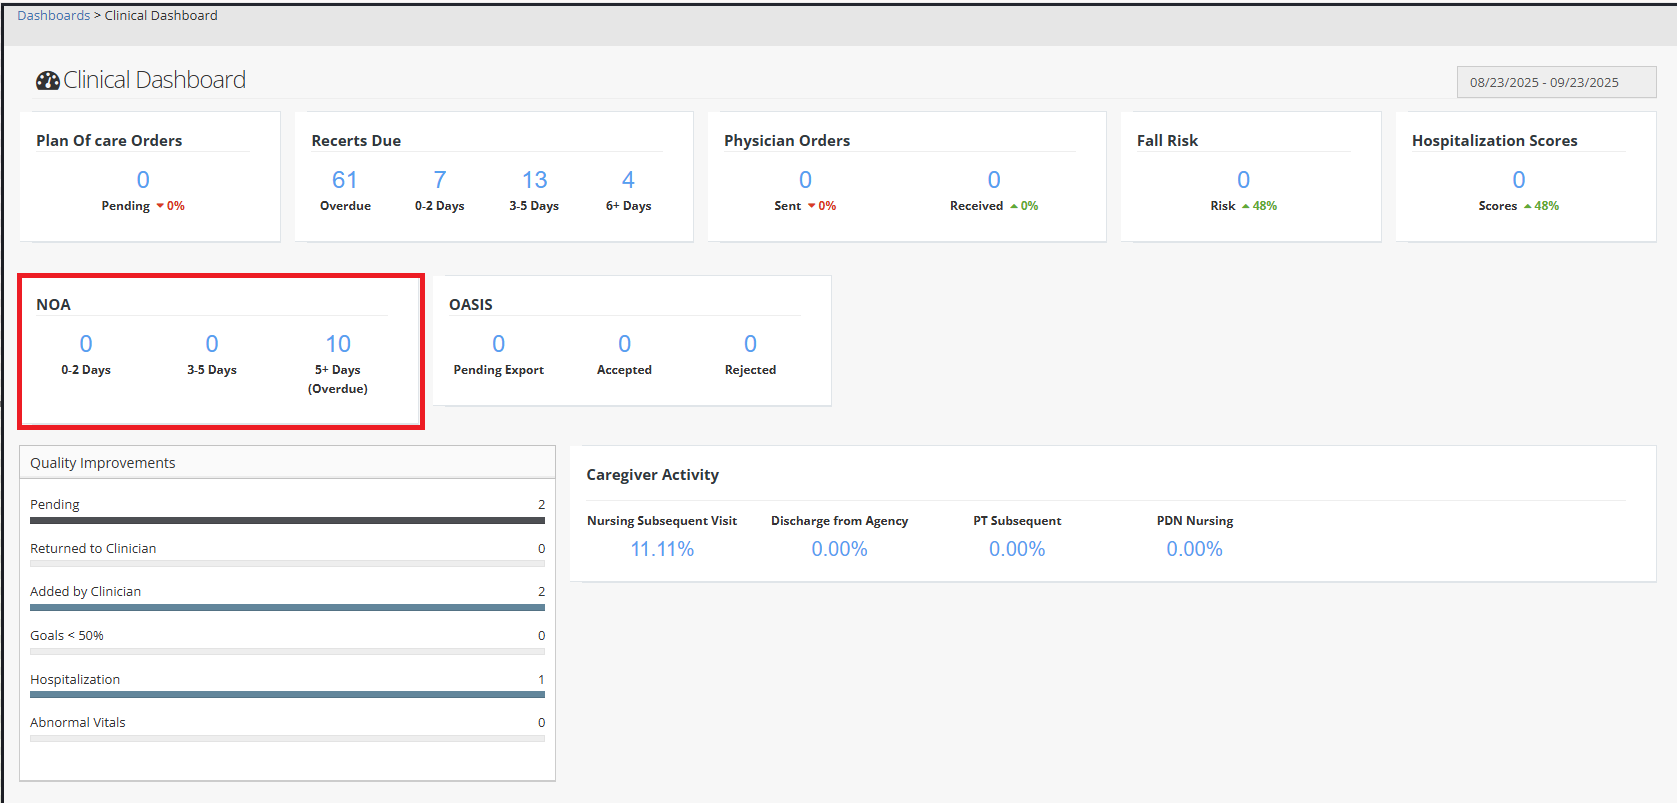Viewport: 1677px width, 803px height.
Task: Select the Added by Clinician bar
Action: point(287,607)
